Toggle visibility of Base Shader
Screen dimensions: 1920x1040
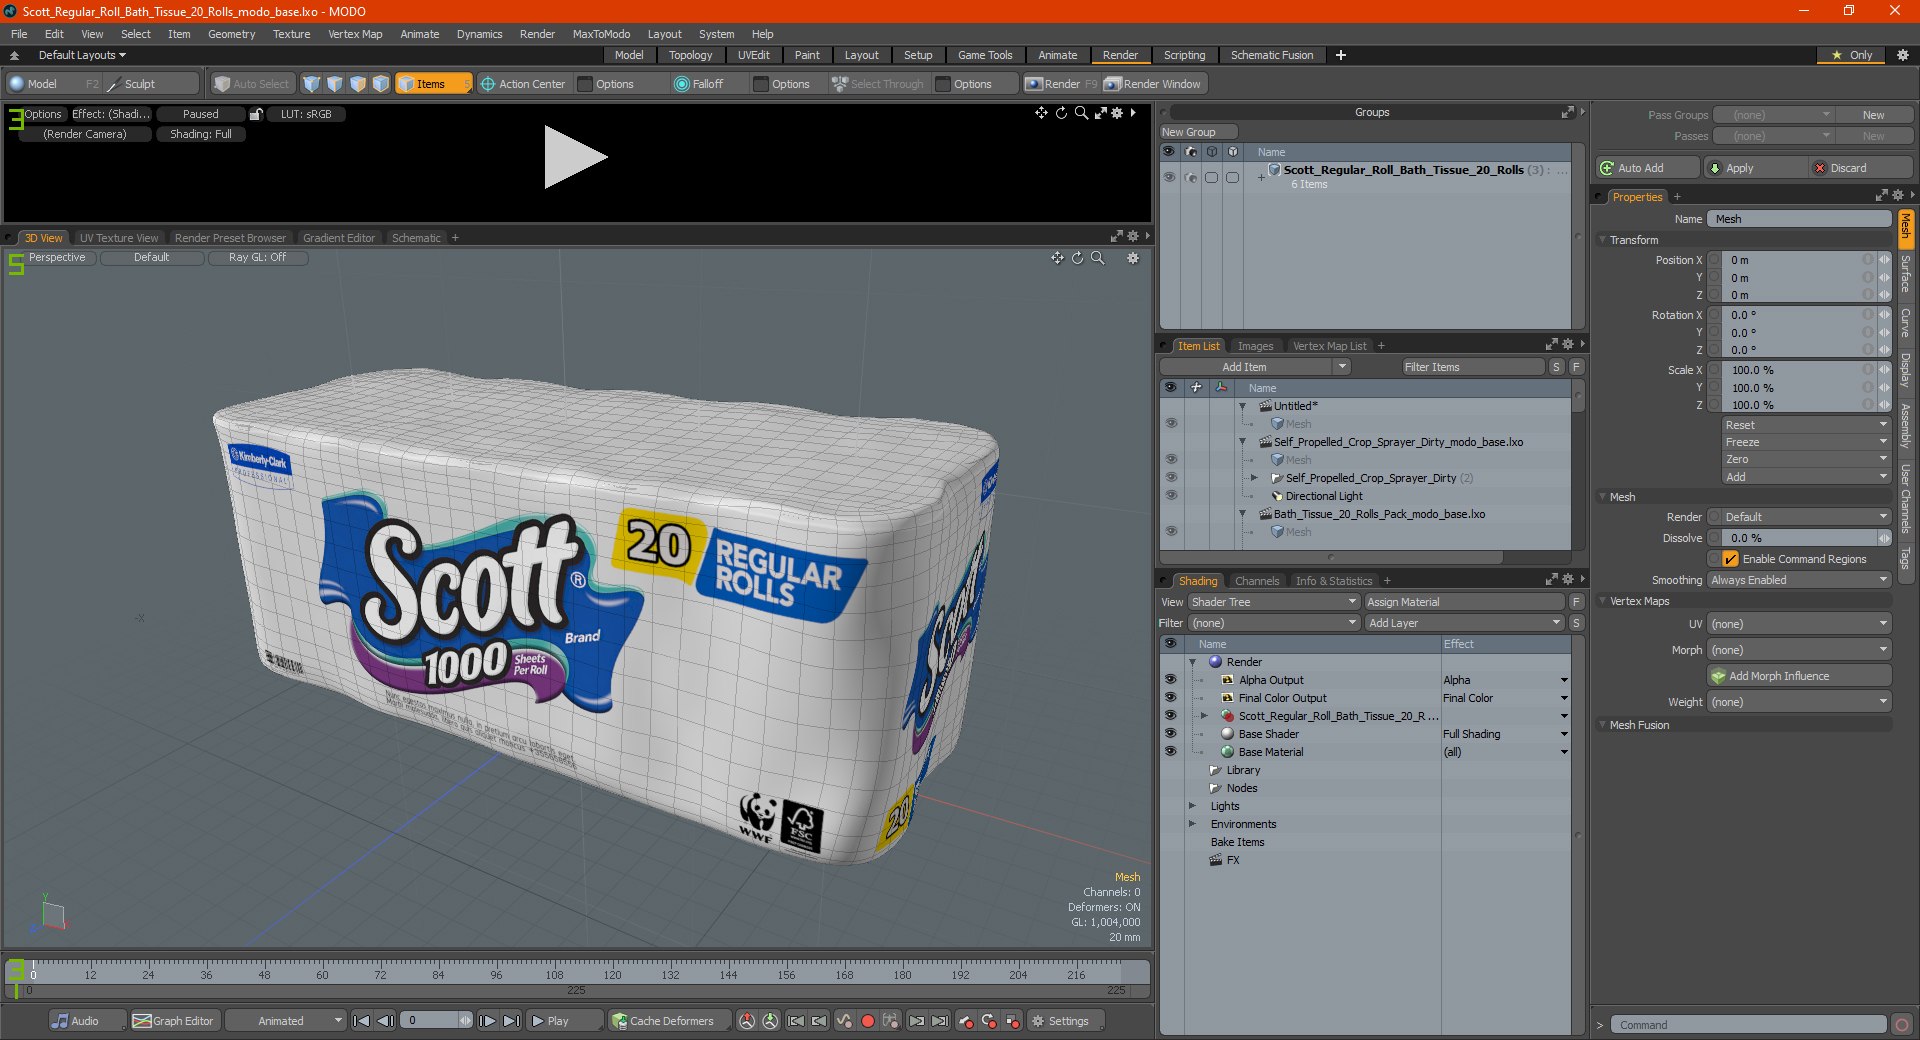(x=1170, y=734)
